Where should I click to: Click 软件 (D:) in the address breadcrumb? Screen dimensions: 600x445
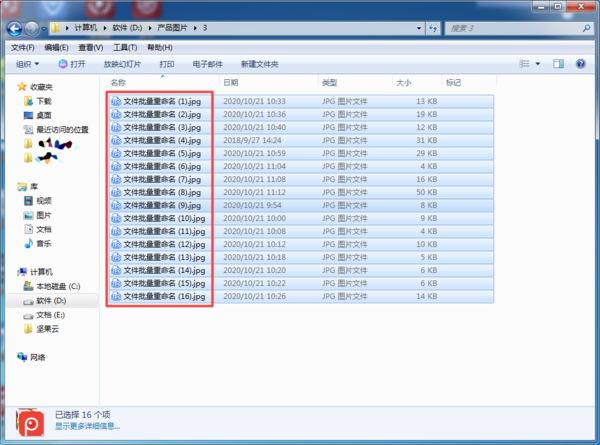(x=127, y=28)
